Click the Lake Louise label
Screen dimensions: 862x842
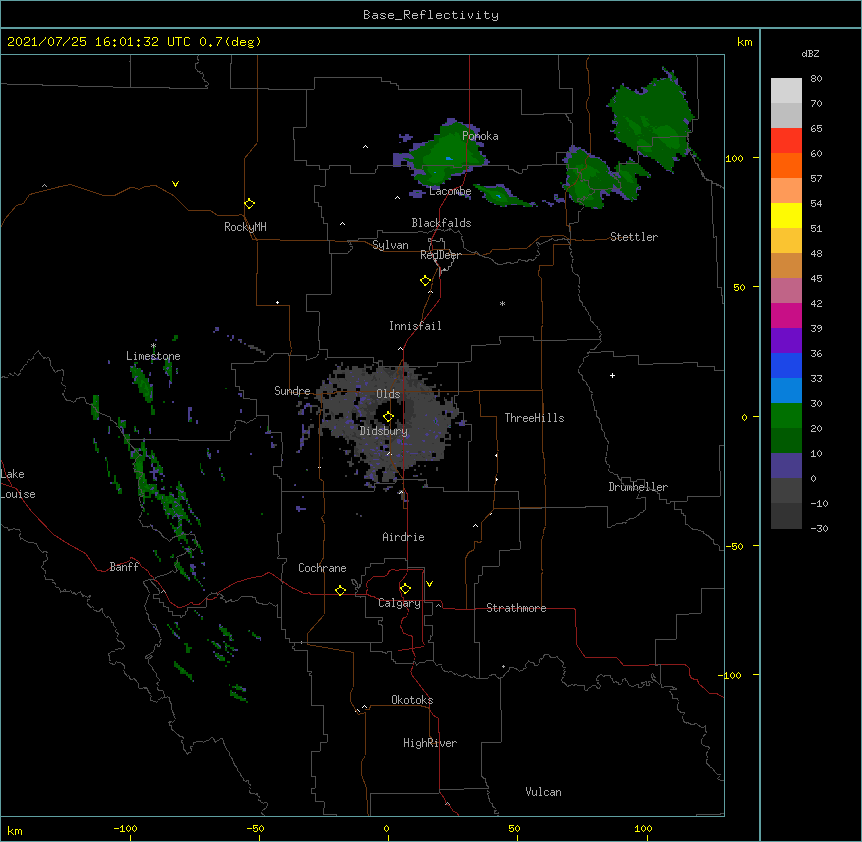coord(18,484)
